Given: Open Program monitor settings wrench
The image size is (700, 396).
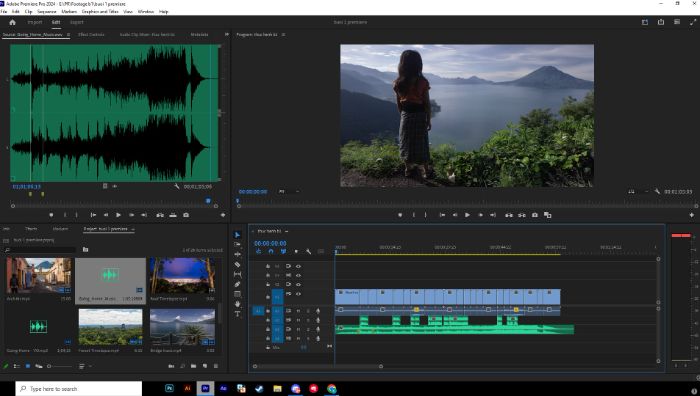Looking at the screenshot, I should pyautogui.click(x=657, y=192).
